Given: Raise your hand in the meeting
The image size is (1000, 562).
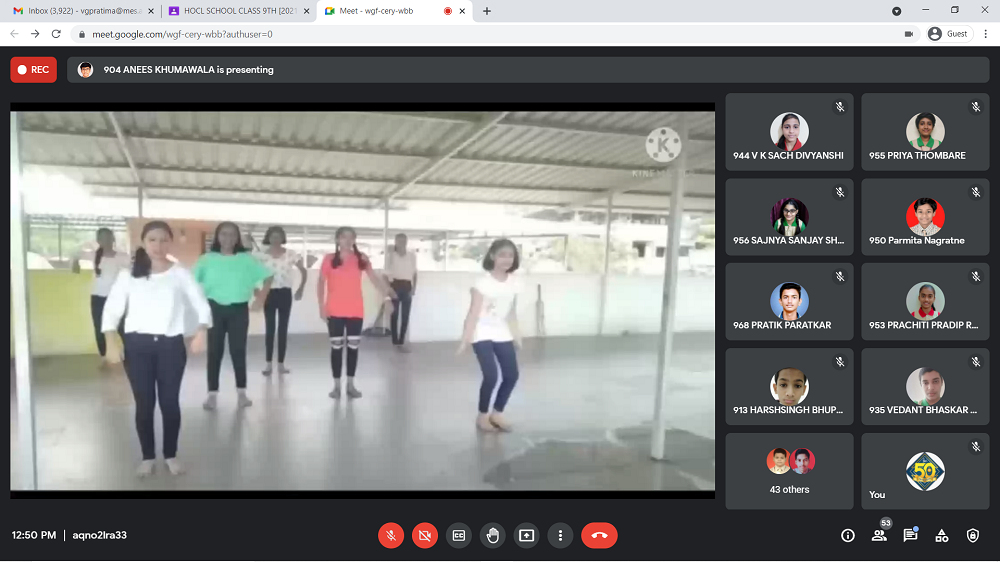Looking at the screenshot, I should (493, 535).
